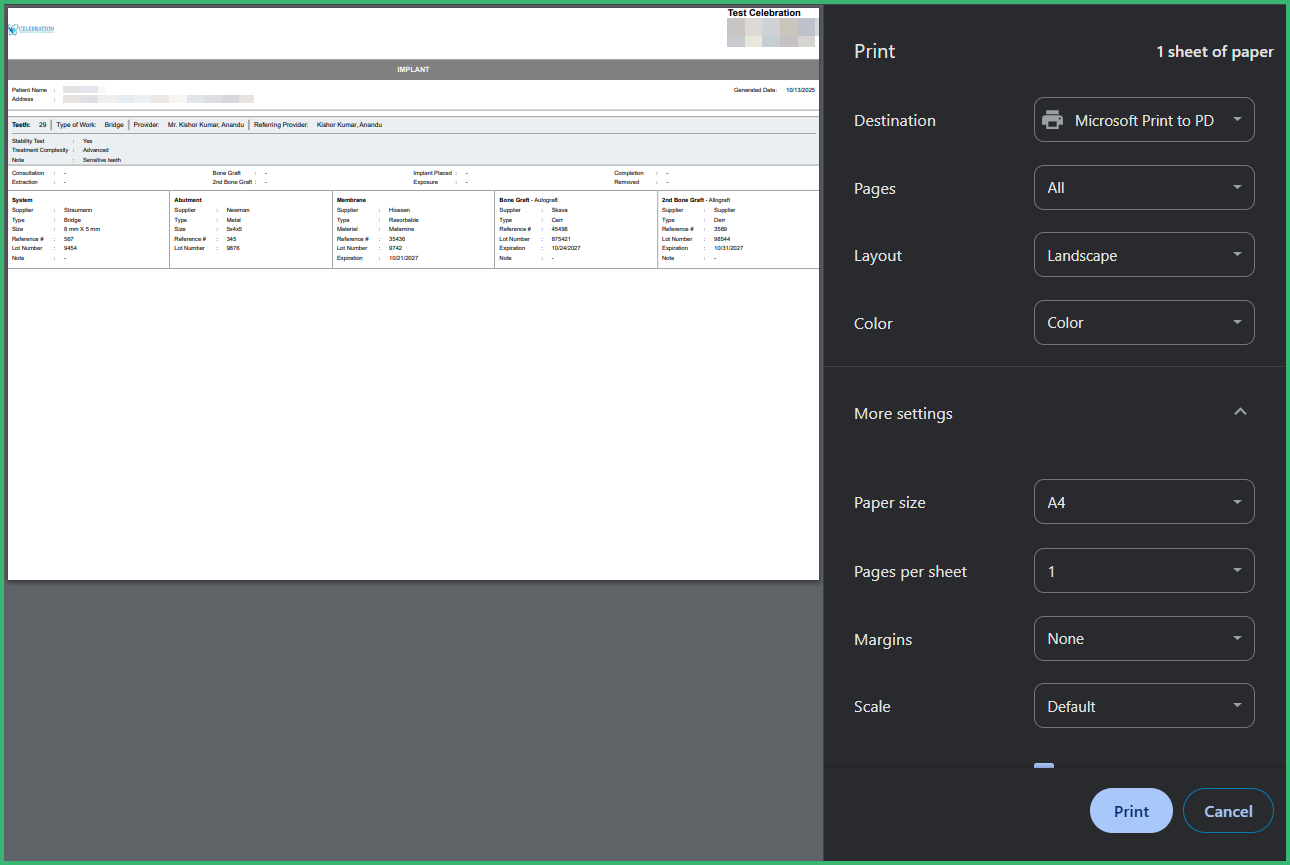Click the 'Advanced' complexity value
This screenshot has width=1290, height=865.
pyautogui.click(x=96, y=150)
